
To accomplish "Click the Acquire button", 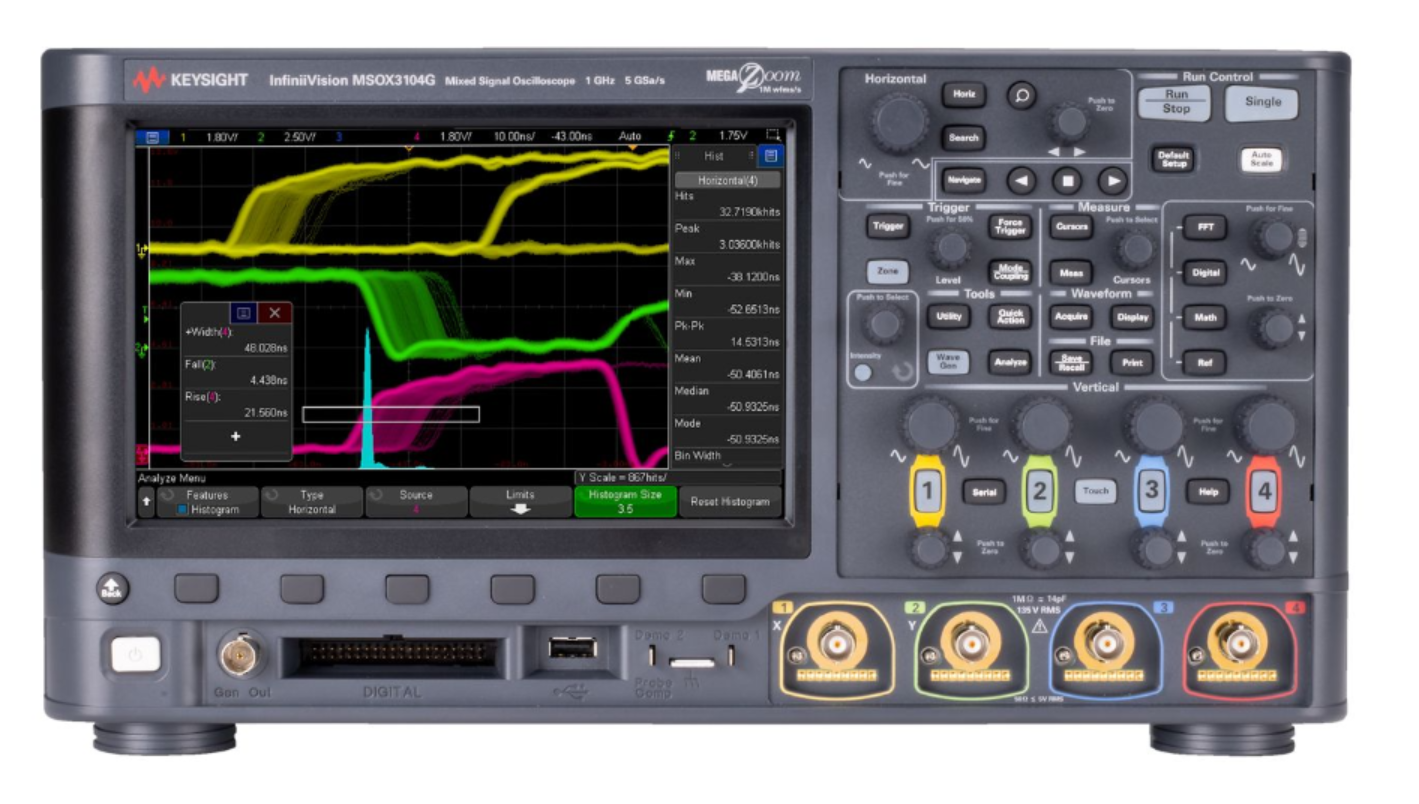I will [1070, 316].
